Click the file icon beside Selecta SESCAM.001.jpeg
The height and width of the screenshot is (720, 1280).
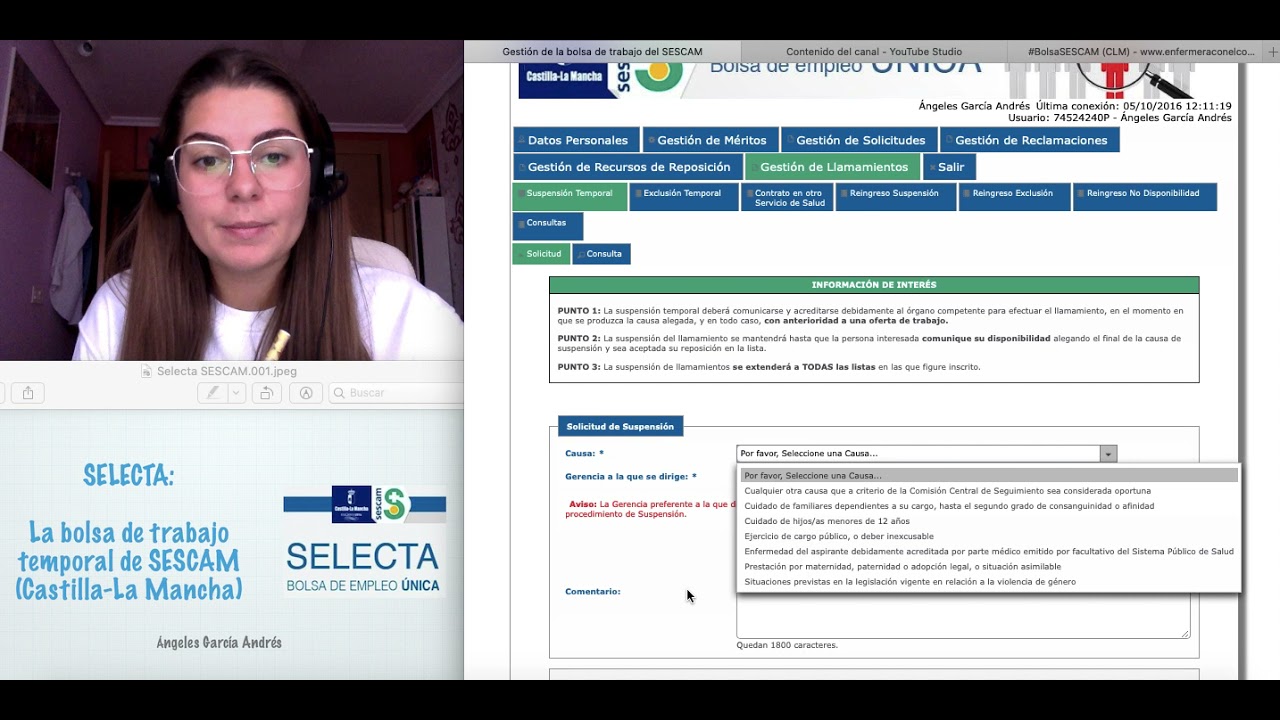tap(147, 371)
